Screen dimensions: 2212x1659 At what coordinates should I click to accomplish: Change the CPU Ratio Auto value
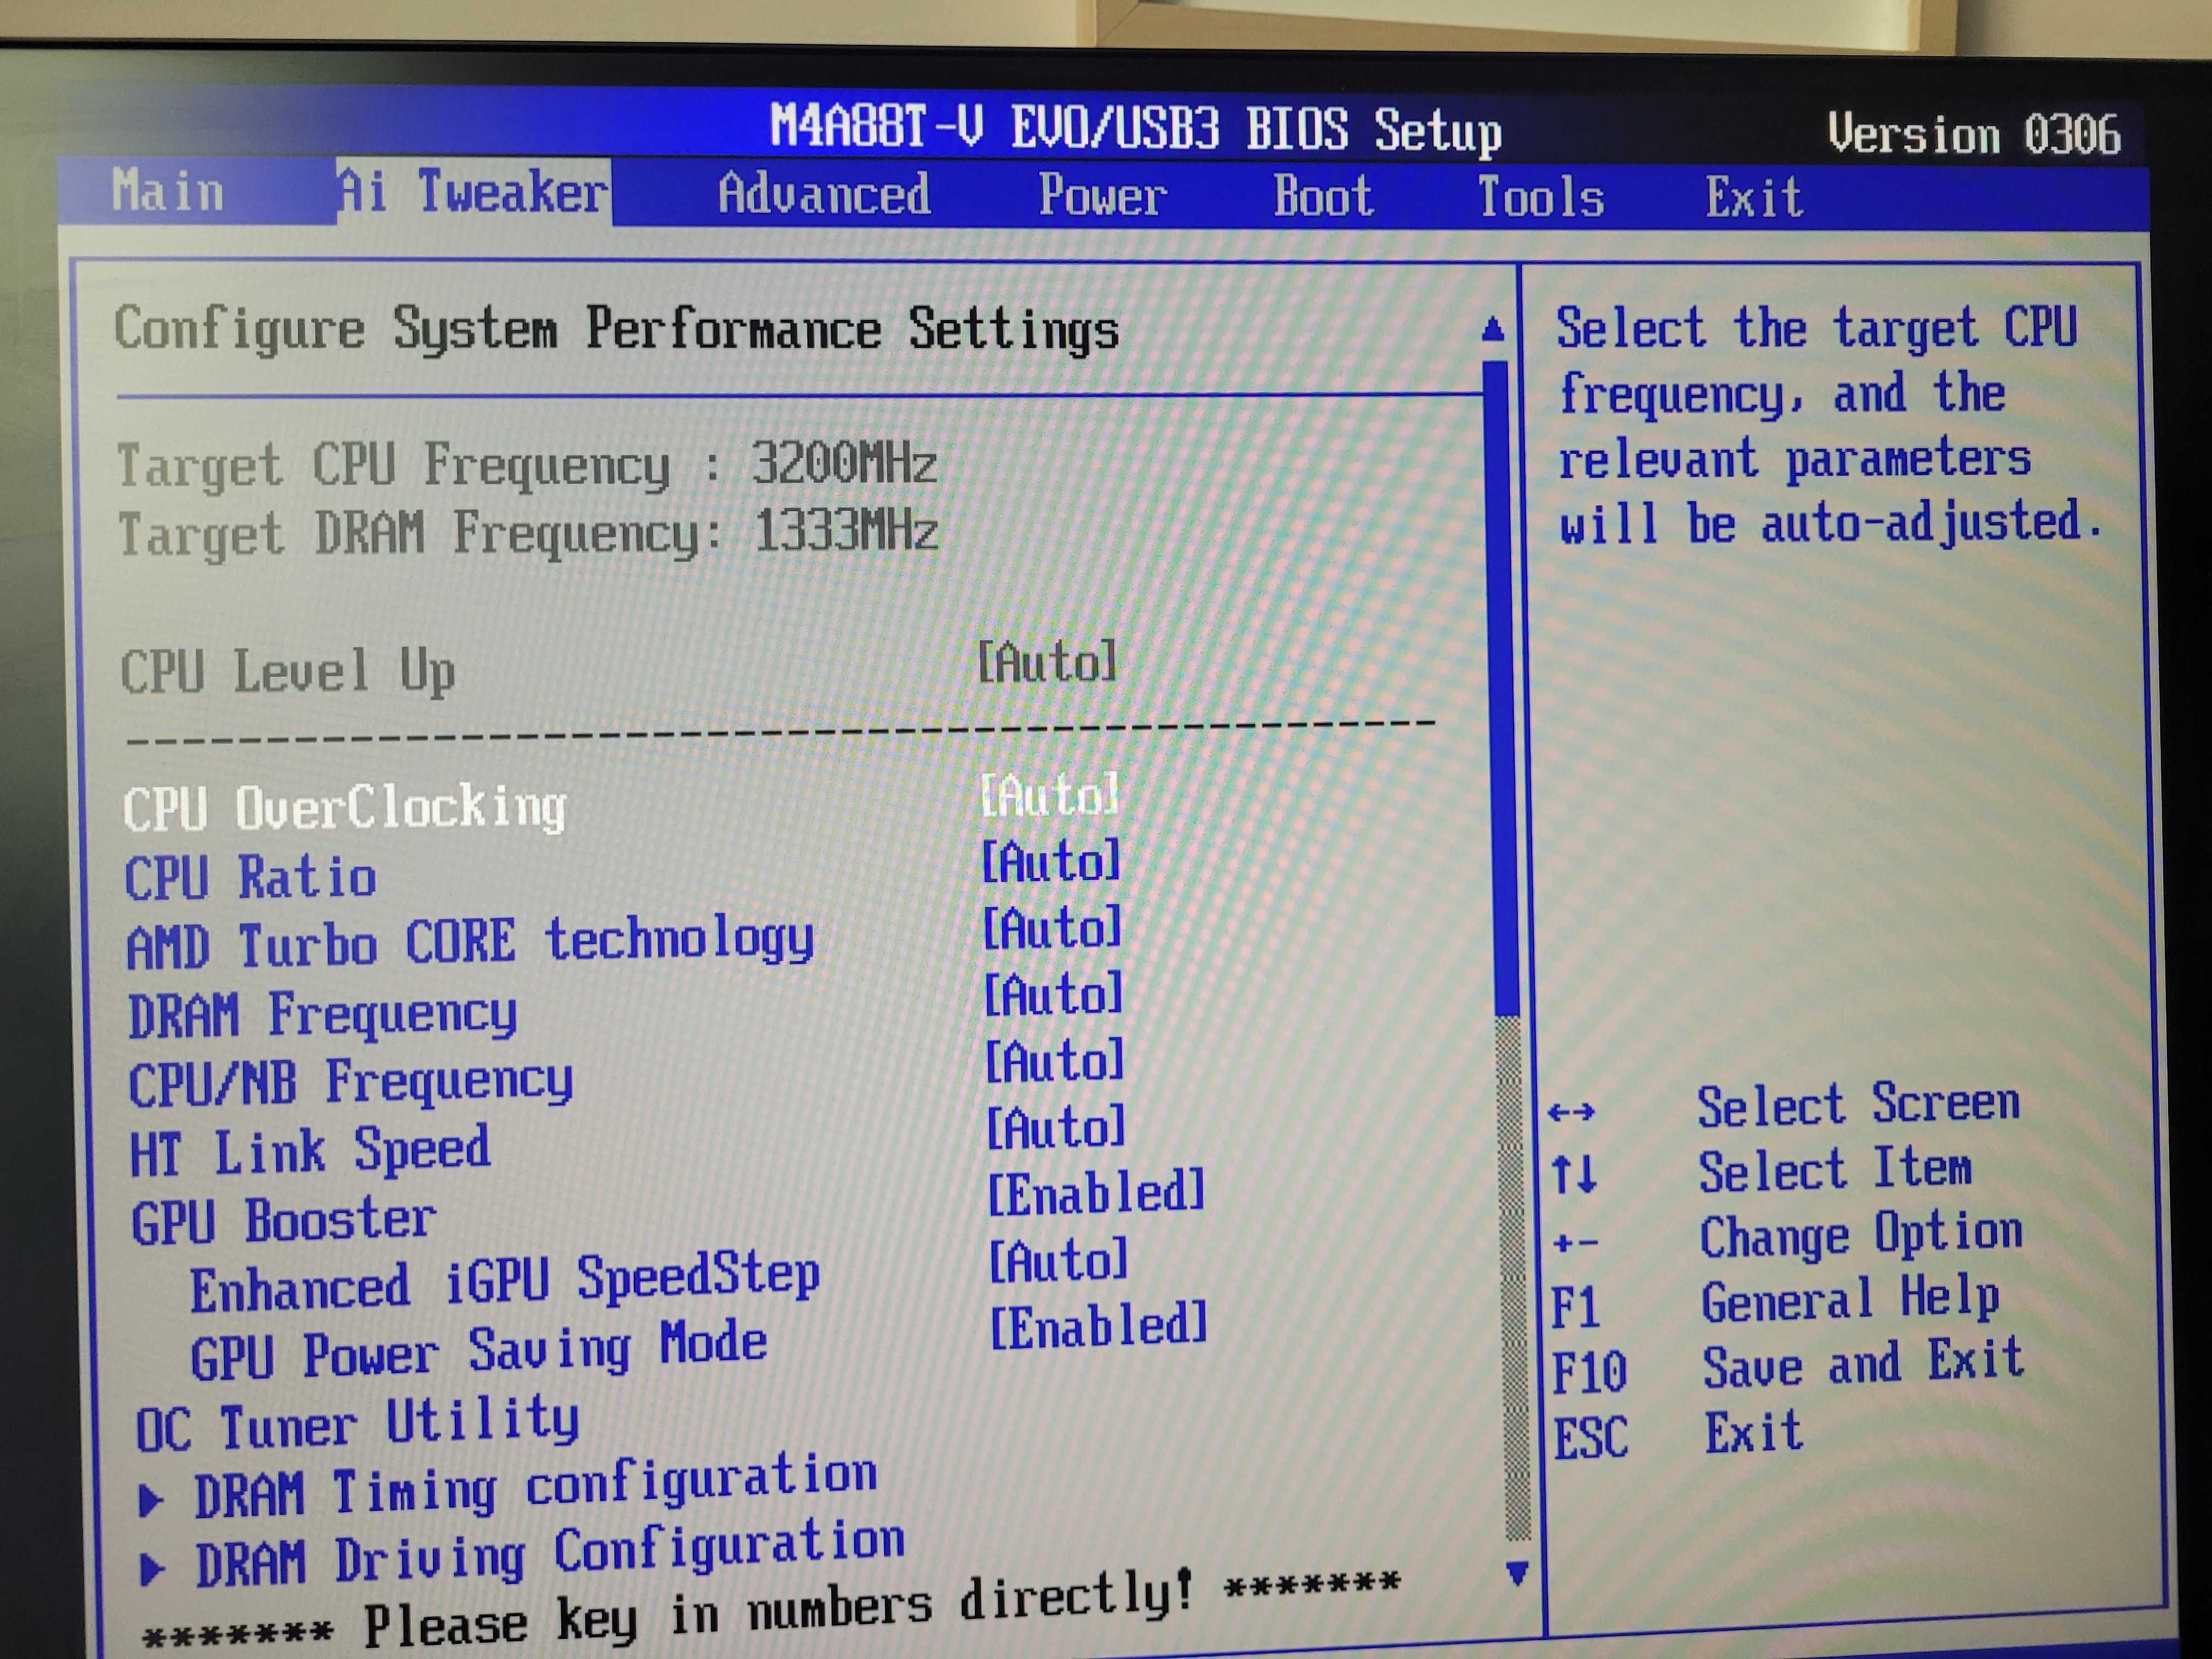click(x=1051, y=862)
